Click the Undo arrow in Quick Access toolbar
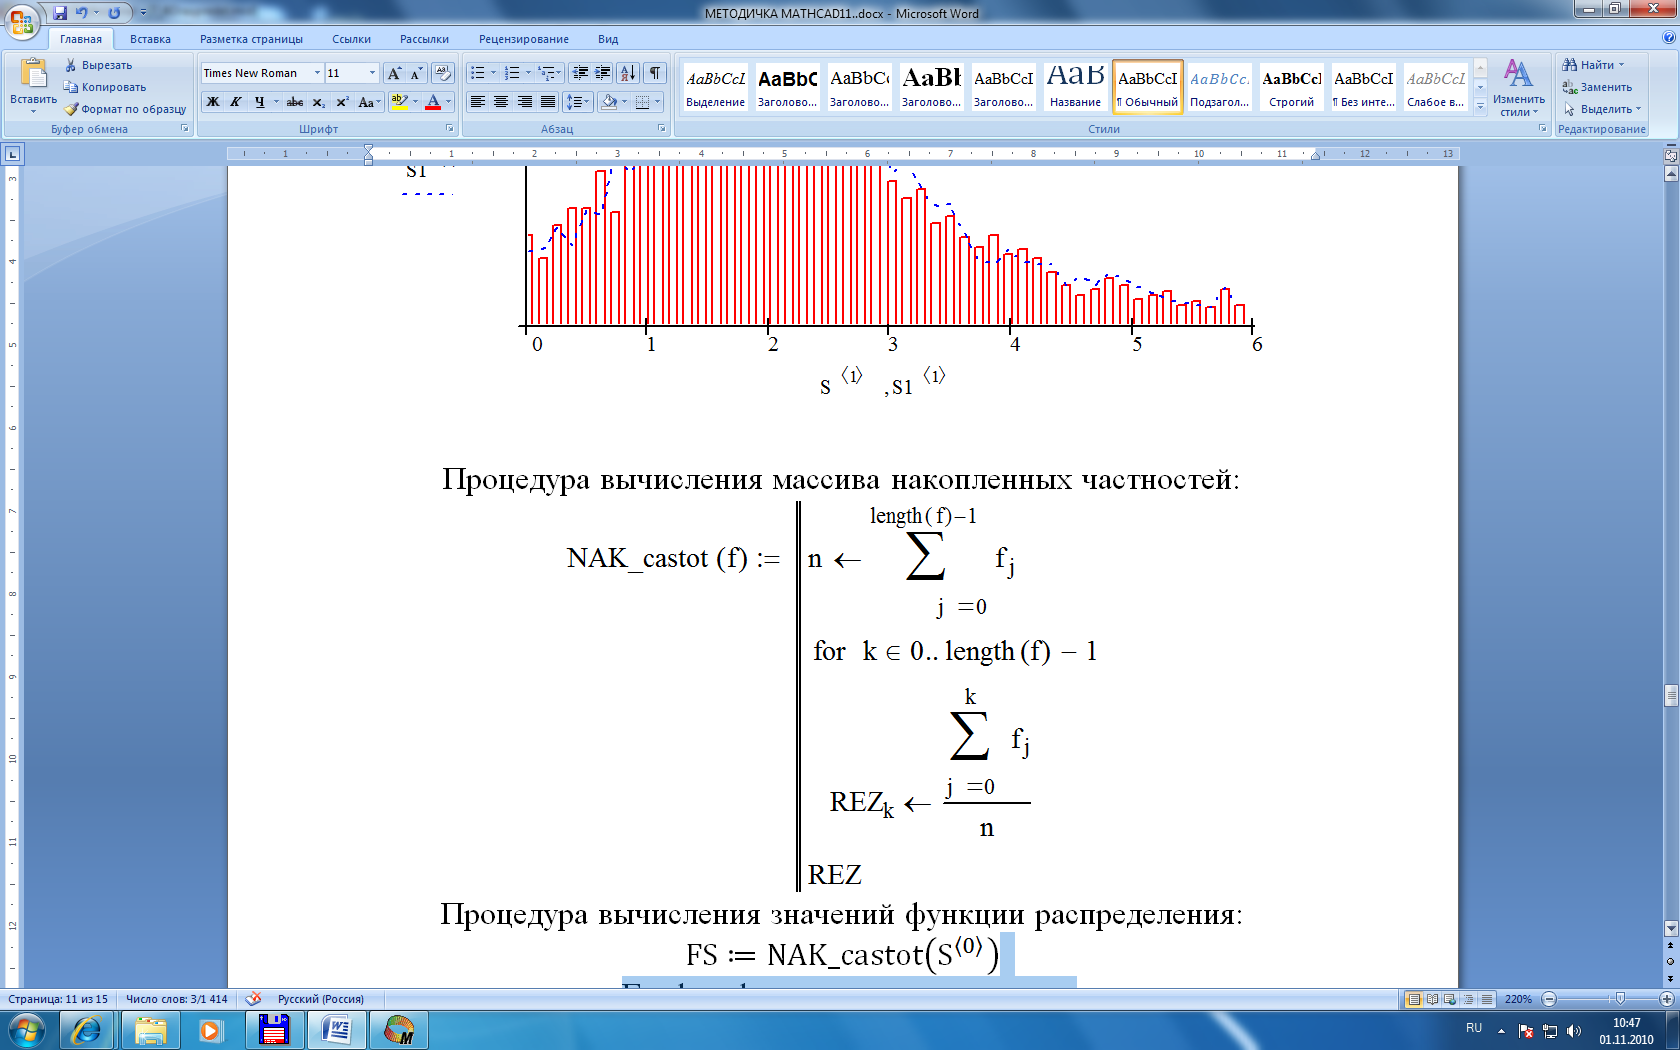The height and width of the screenshot is (1050, 1680). click(x=81, y=13)
